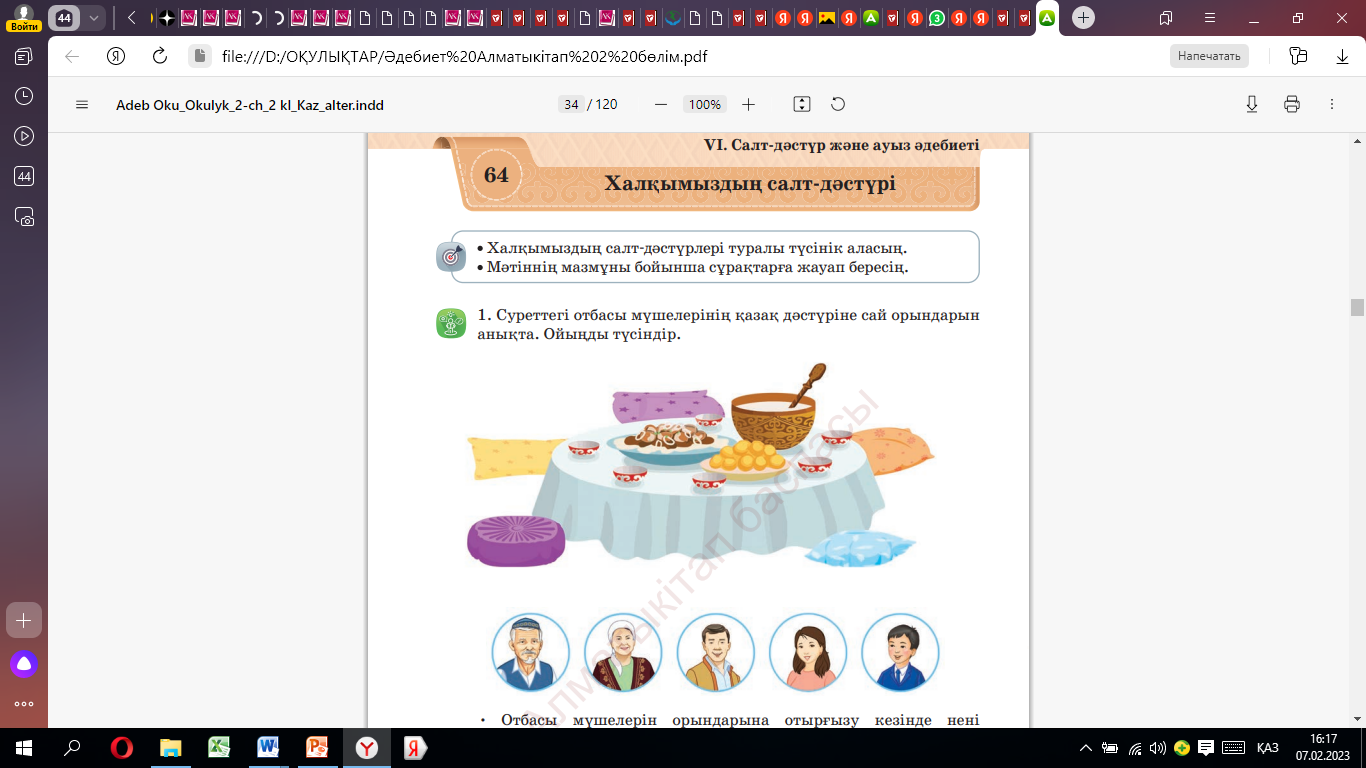Print the PDF using the printer icon
The image size is (1366, 768).
[1291, 105]
